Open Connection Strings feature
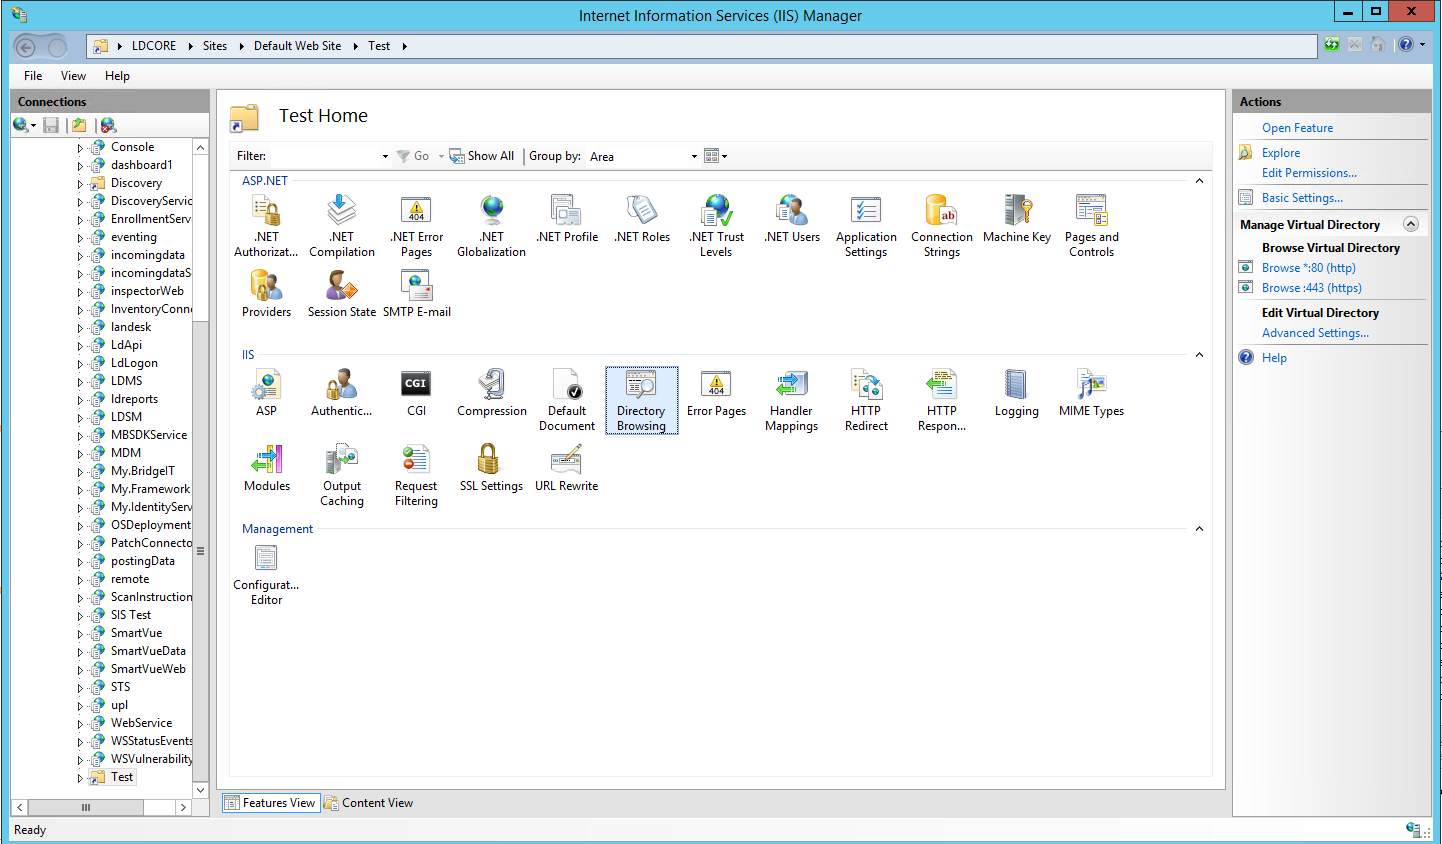Viewport: 1442px width, 844px height. (942, 226)
